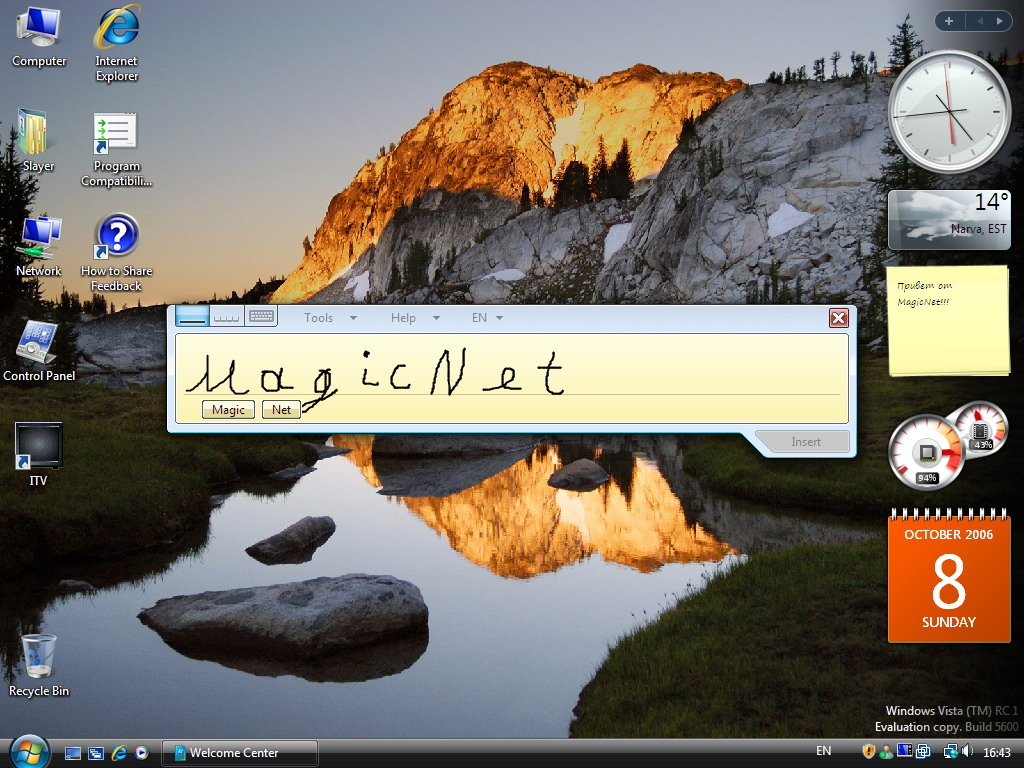Select the Network desktop icon
Viewport: 1024px width, 768px height.
pyautogui.click(x=39, y=246)
